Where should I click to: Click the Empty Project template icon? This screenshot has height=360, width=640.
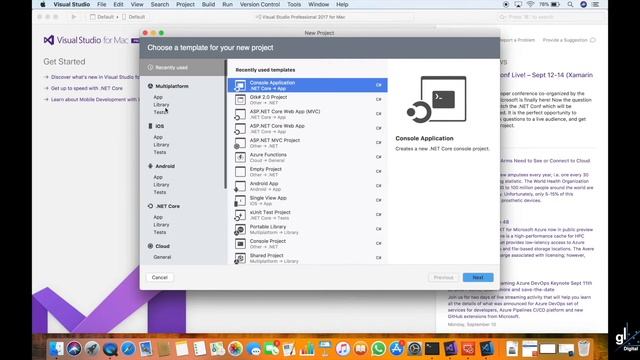240,171
